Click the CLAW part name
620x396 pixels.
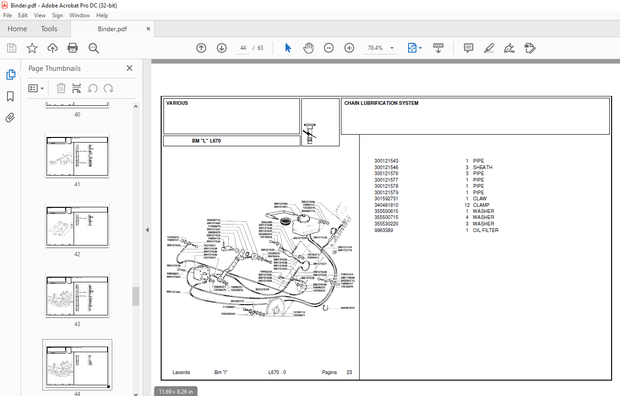pyautogui.click(x=480, y=199)
